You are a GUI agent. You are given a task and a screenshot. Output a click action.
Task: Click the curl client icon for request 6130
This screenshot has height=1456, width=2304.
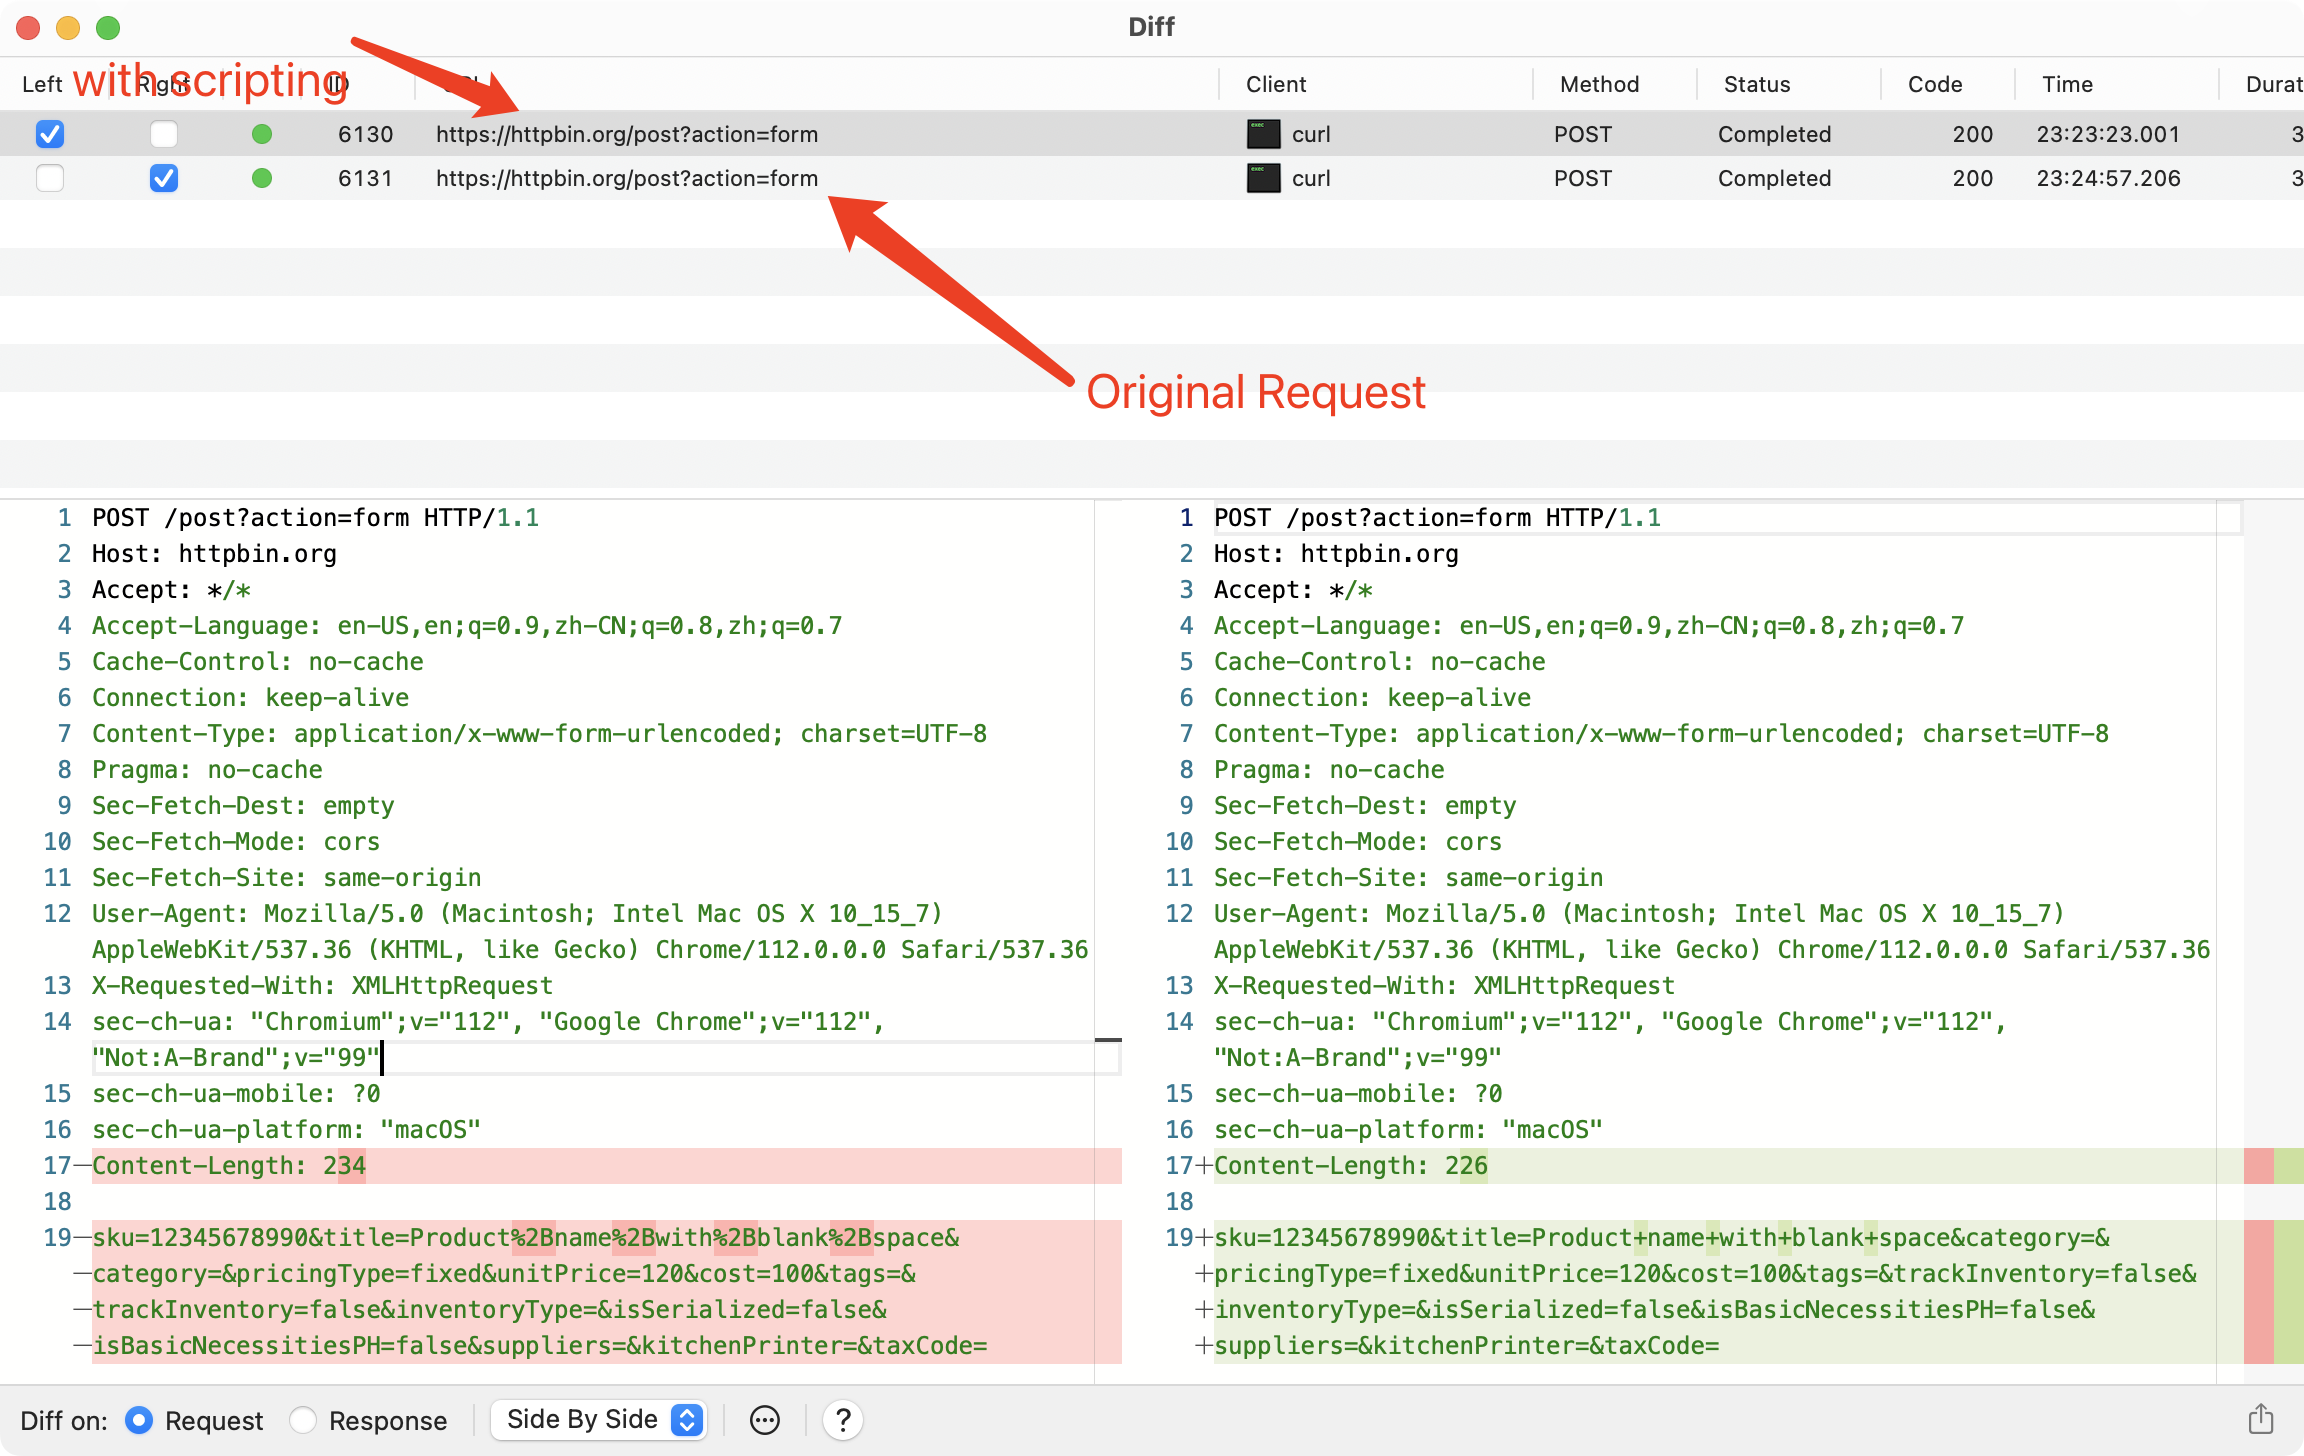click(x=1263, y=133)
